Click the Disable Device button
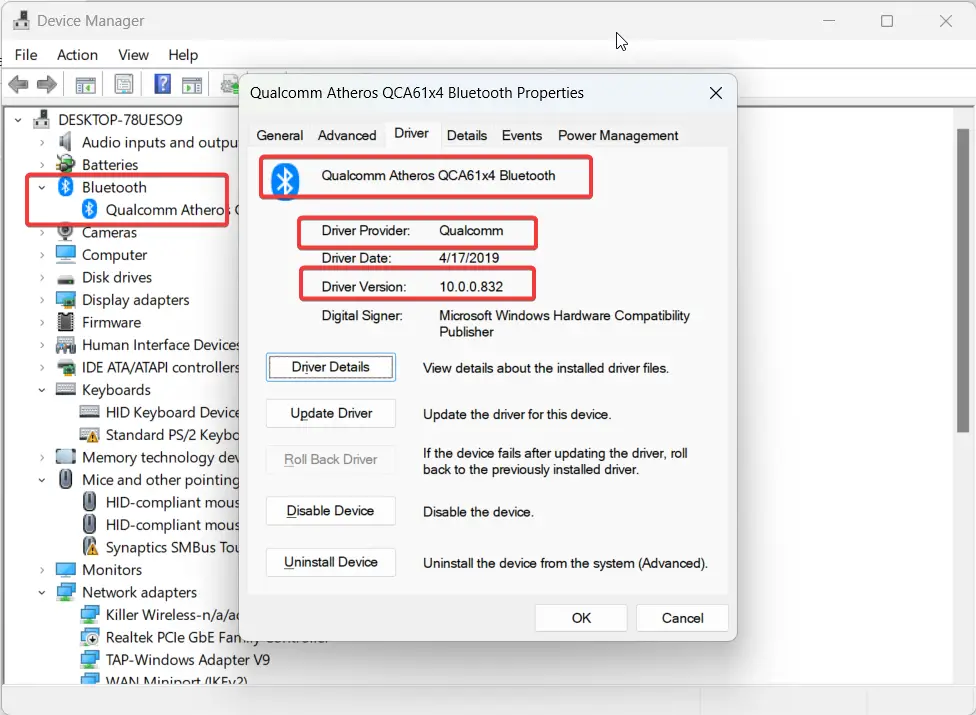Viewport: 976px width, 715px height. (331, 510)
